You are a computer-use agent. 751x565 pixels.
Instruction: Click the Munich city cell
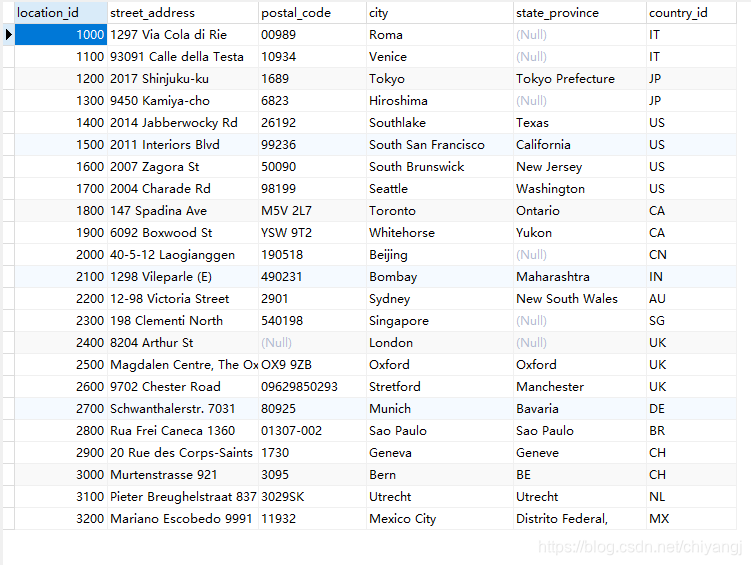tap(440, 409)
